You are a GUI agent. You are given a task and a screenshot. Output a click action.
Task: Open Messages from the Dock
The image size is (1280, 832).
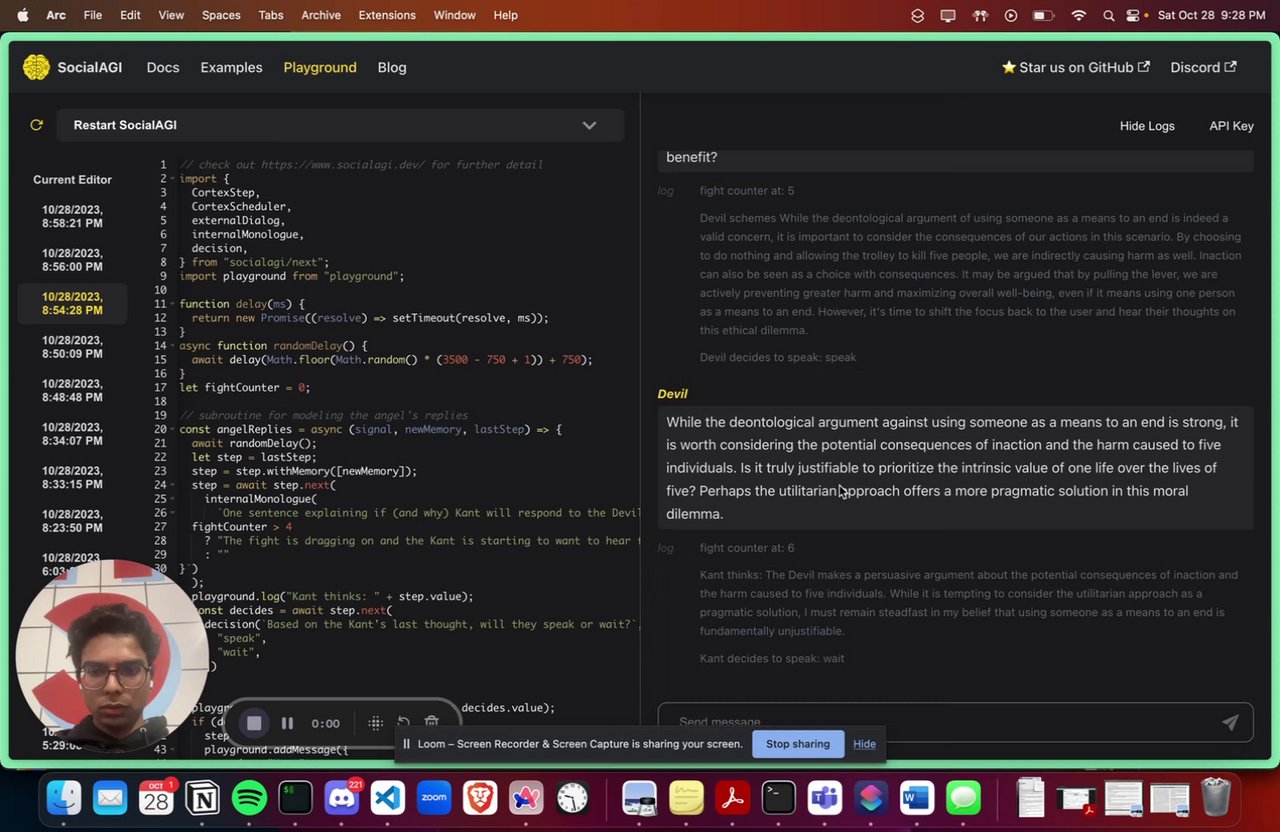point(964,798)
